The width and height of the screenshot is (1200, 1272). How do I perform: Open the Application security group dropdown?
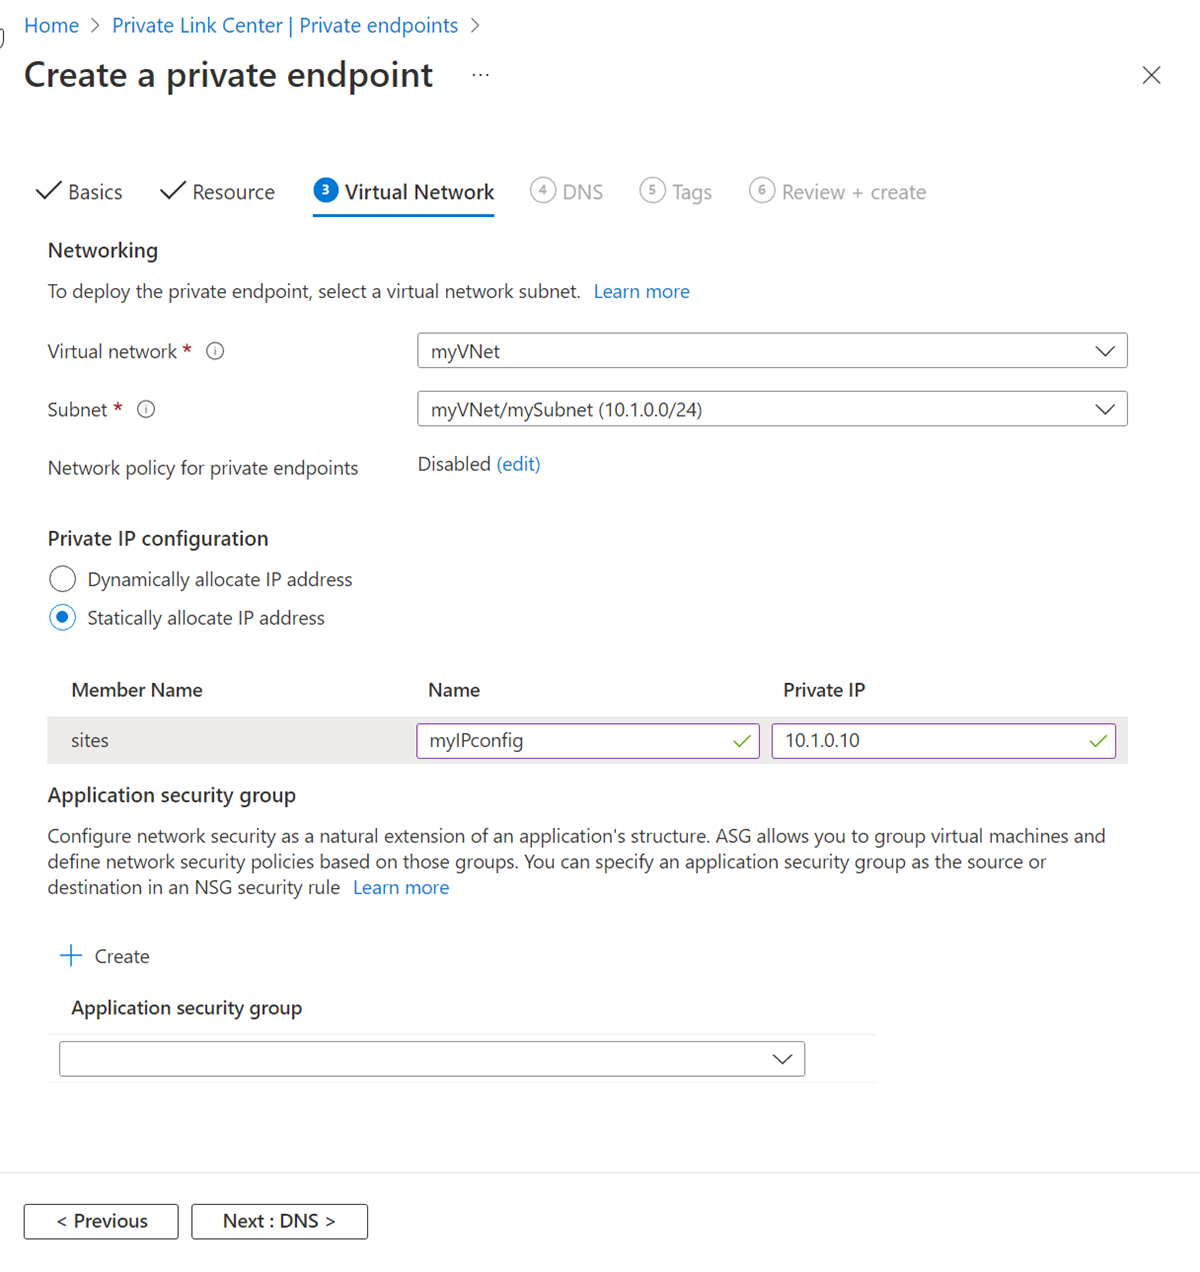pos(432,1059)
